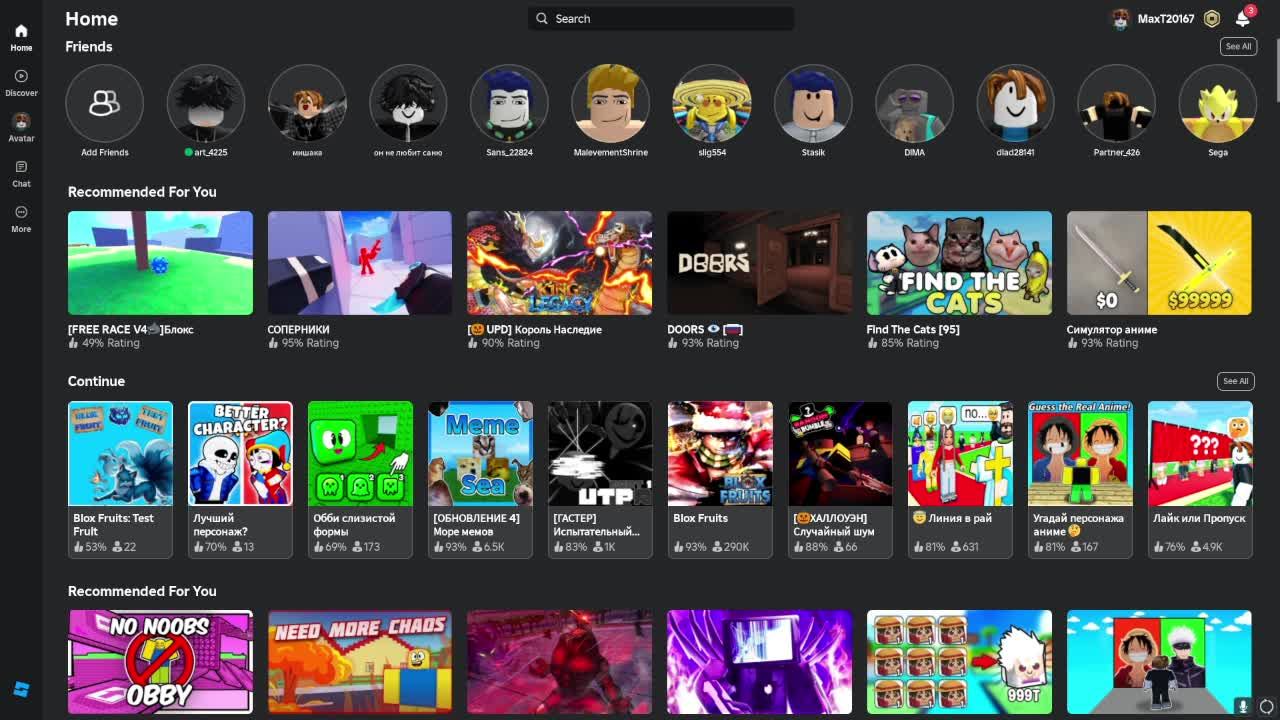Open Chat from the sidebar

(x=21, y=174)
